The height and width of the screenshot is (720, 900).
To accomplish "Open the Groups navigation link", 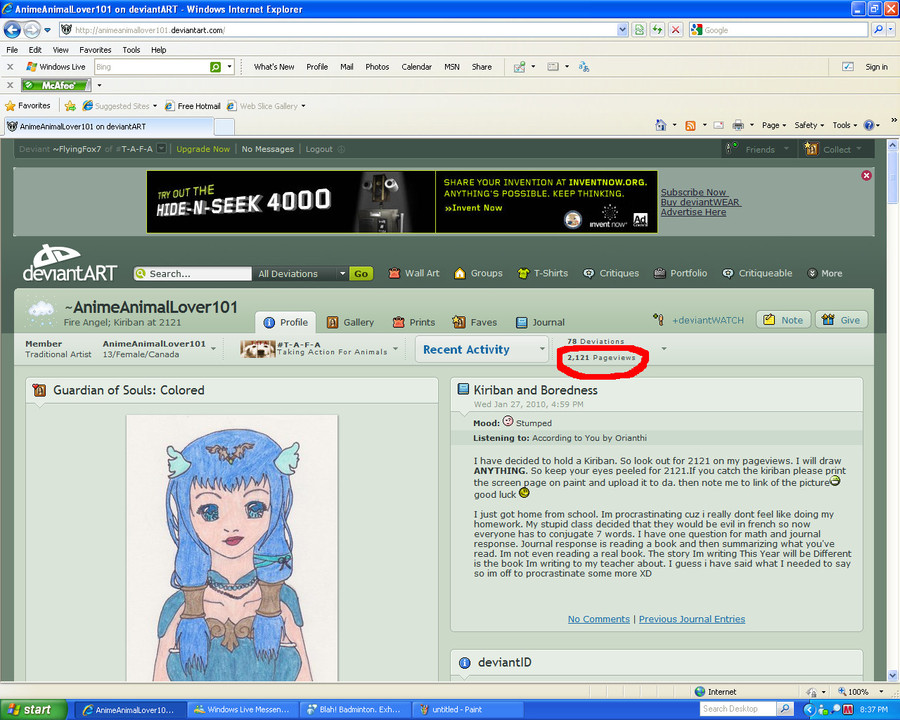I will coord(478,273).
